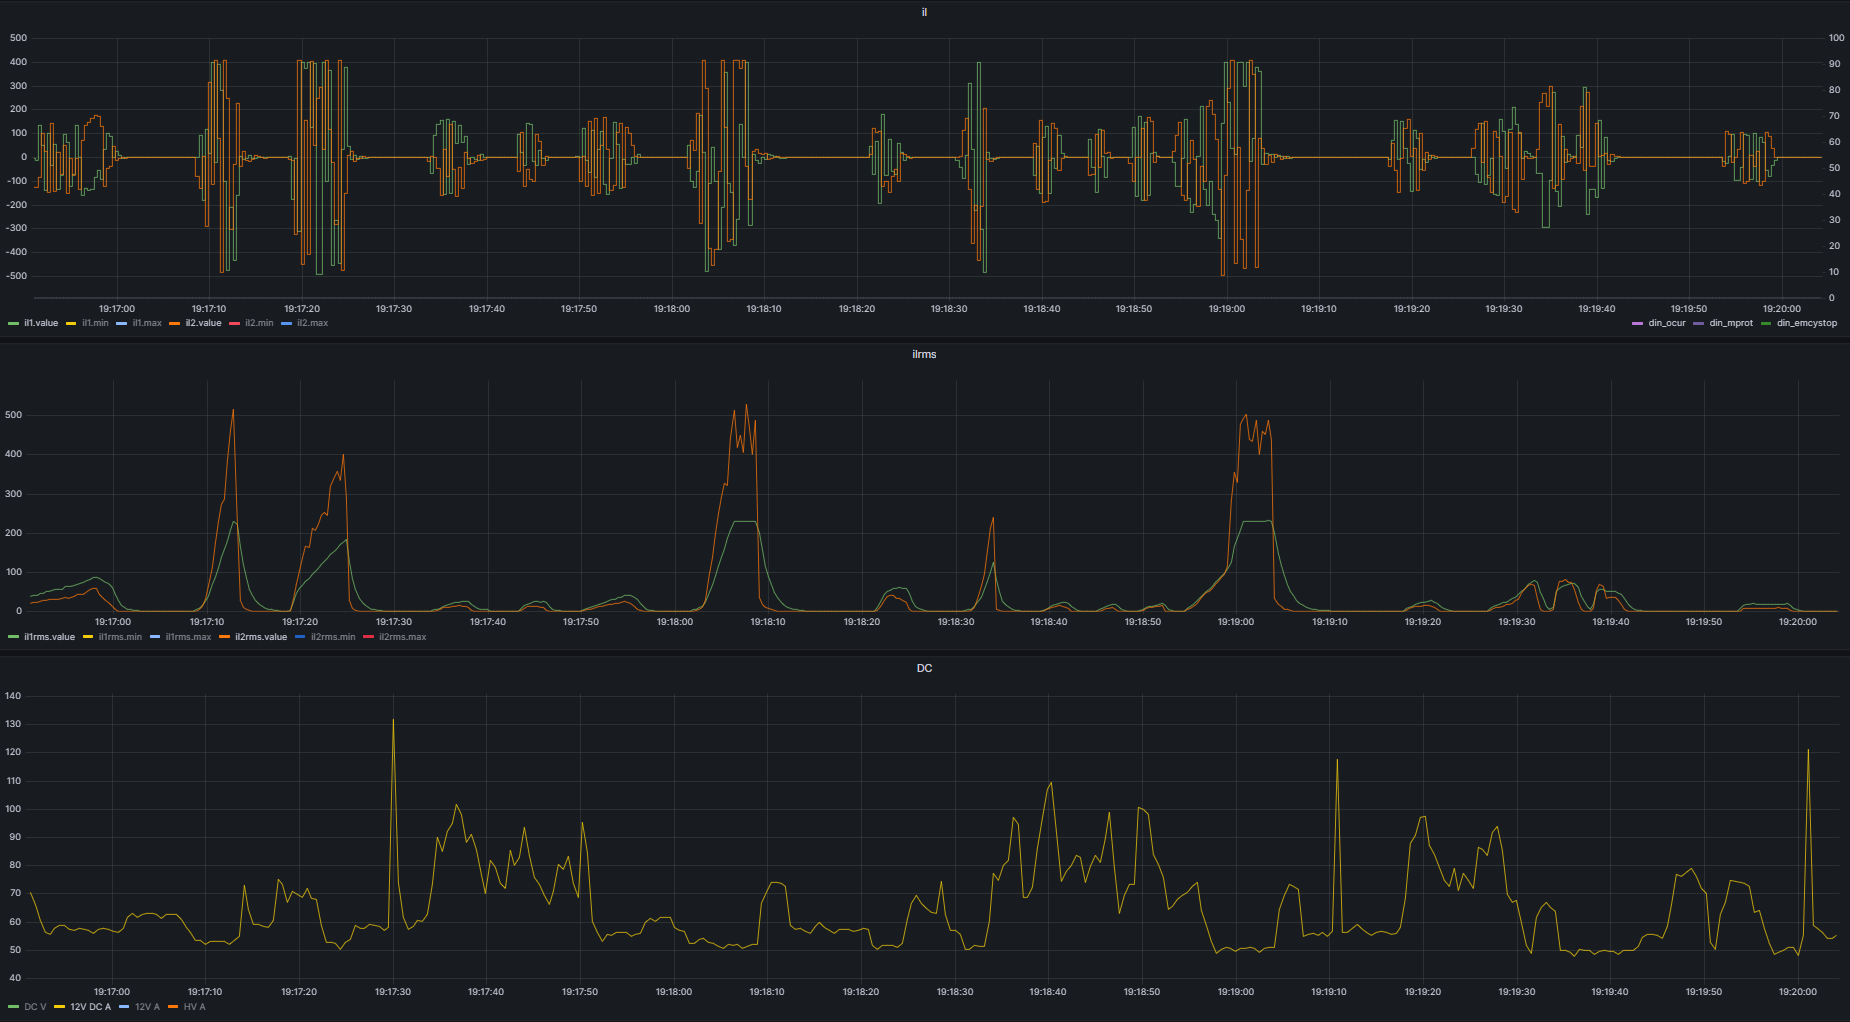The height and width of the screenshot is (1022, 1850).
Task: Show the il2.max series
Action: tap(312, 323)
